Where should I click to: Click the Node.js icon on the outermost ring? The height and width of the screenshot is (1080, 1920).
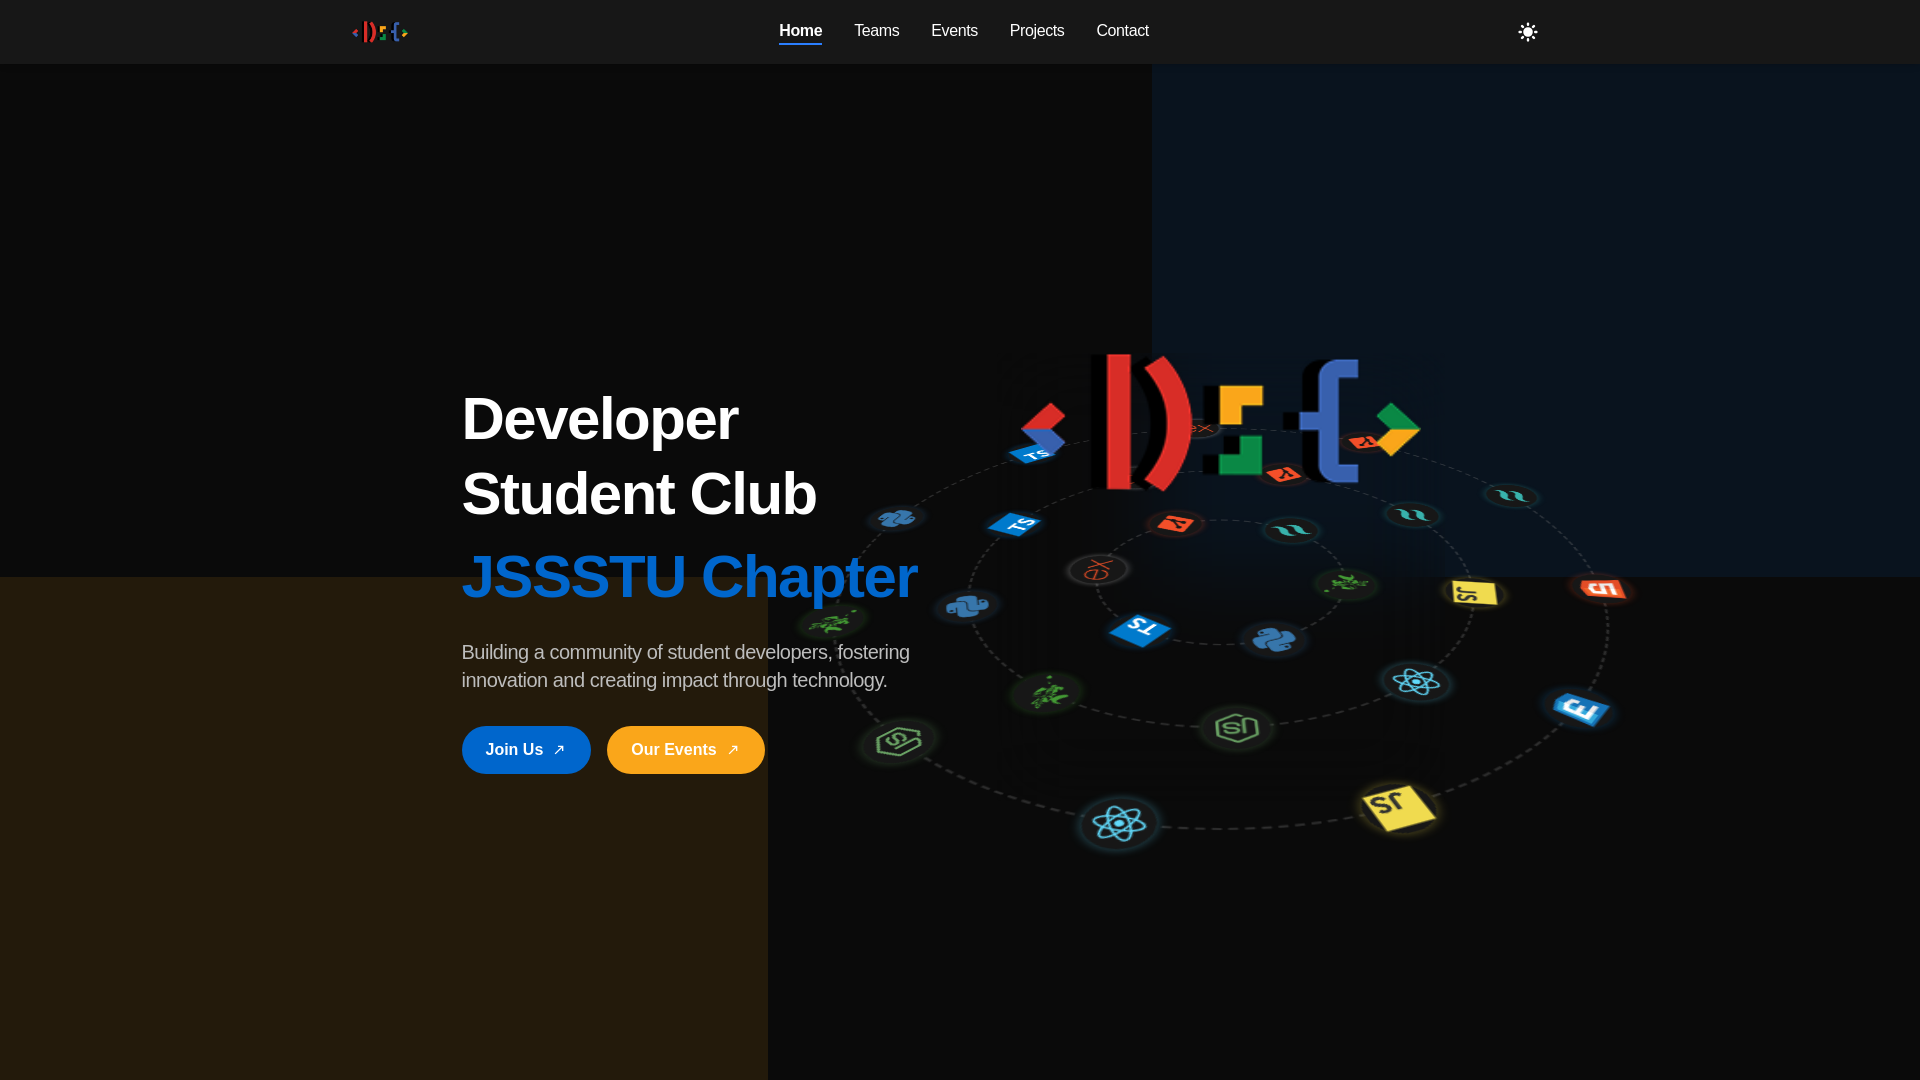898,742
